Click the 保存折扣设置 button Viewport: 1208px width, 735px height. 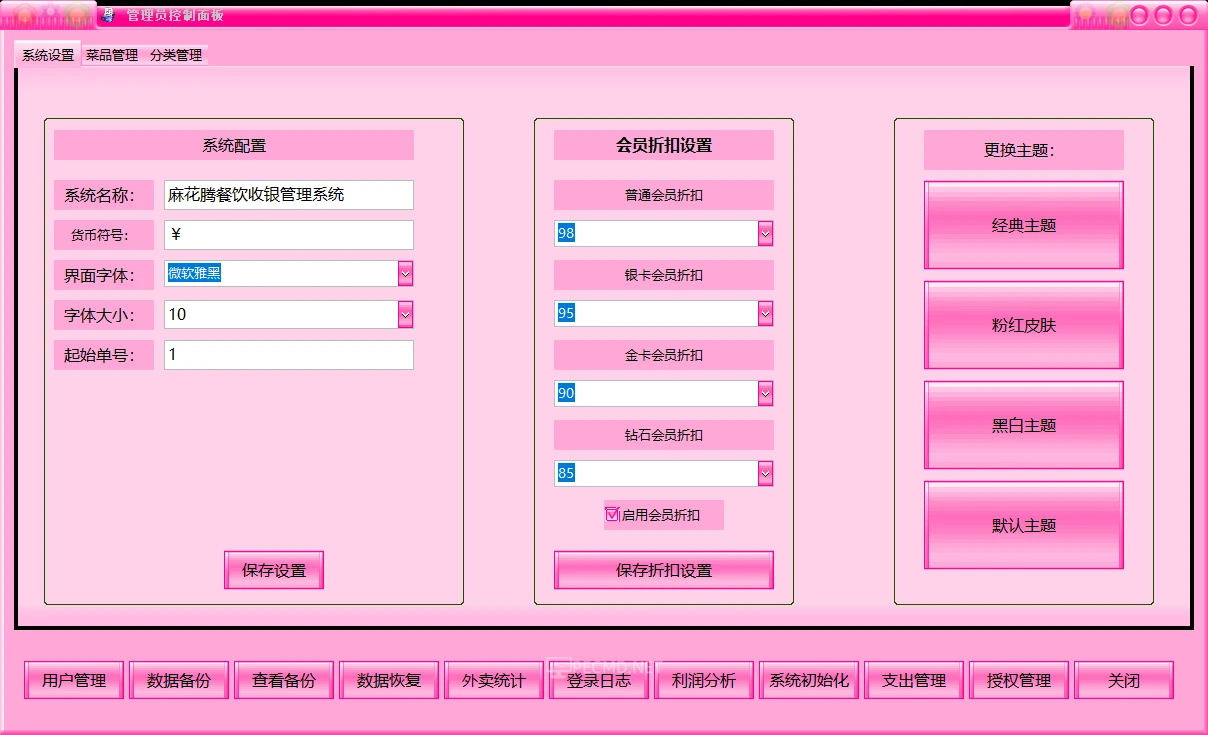click(663, 569)
